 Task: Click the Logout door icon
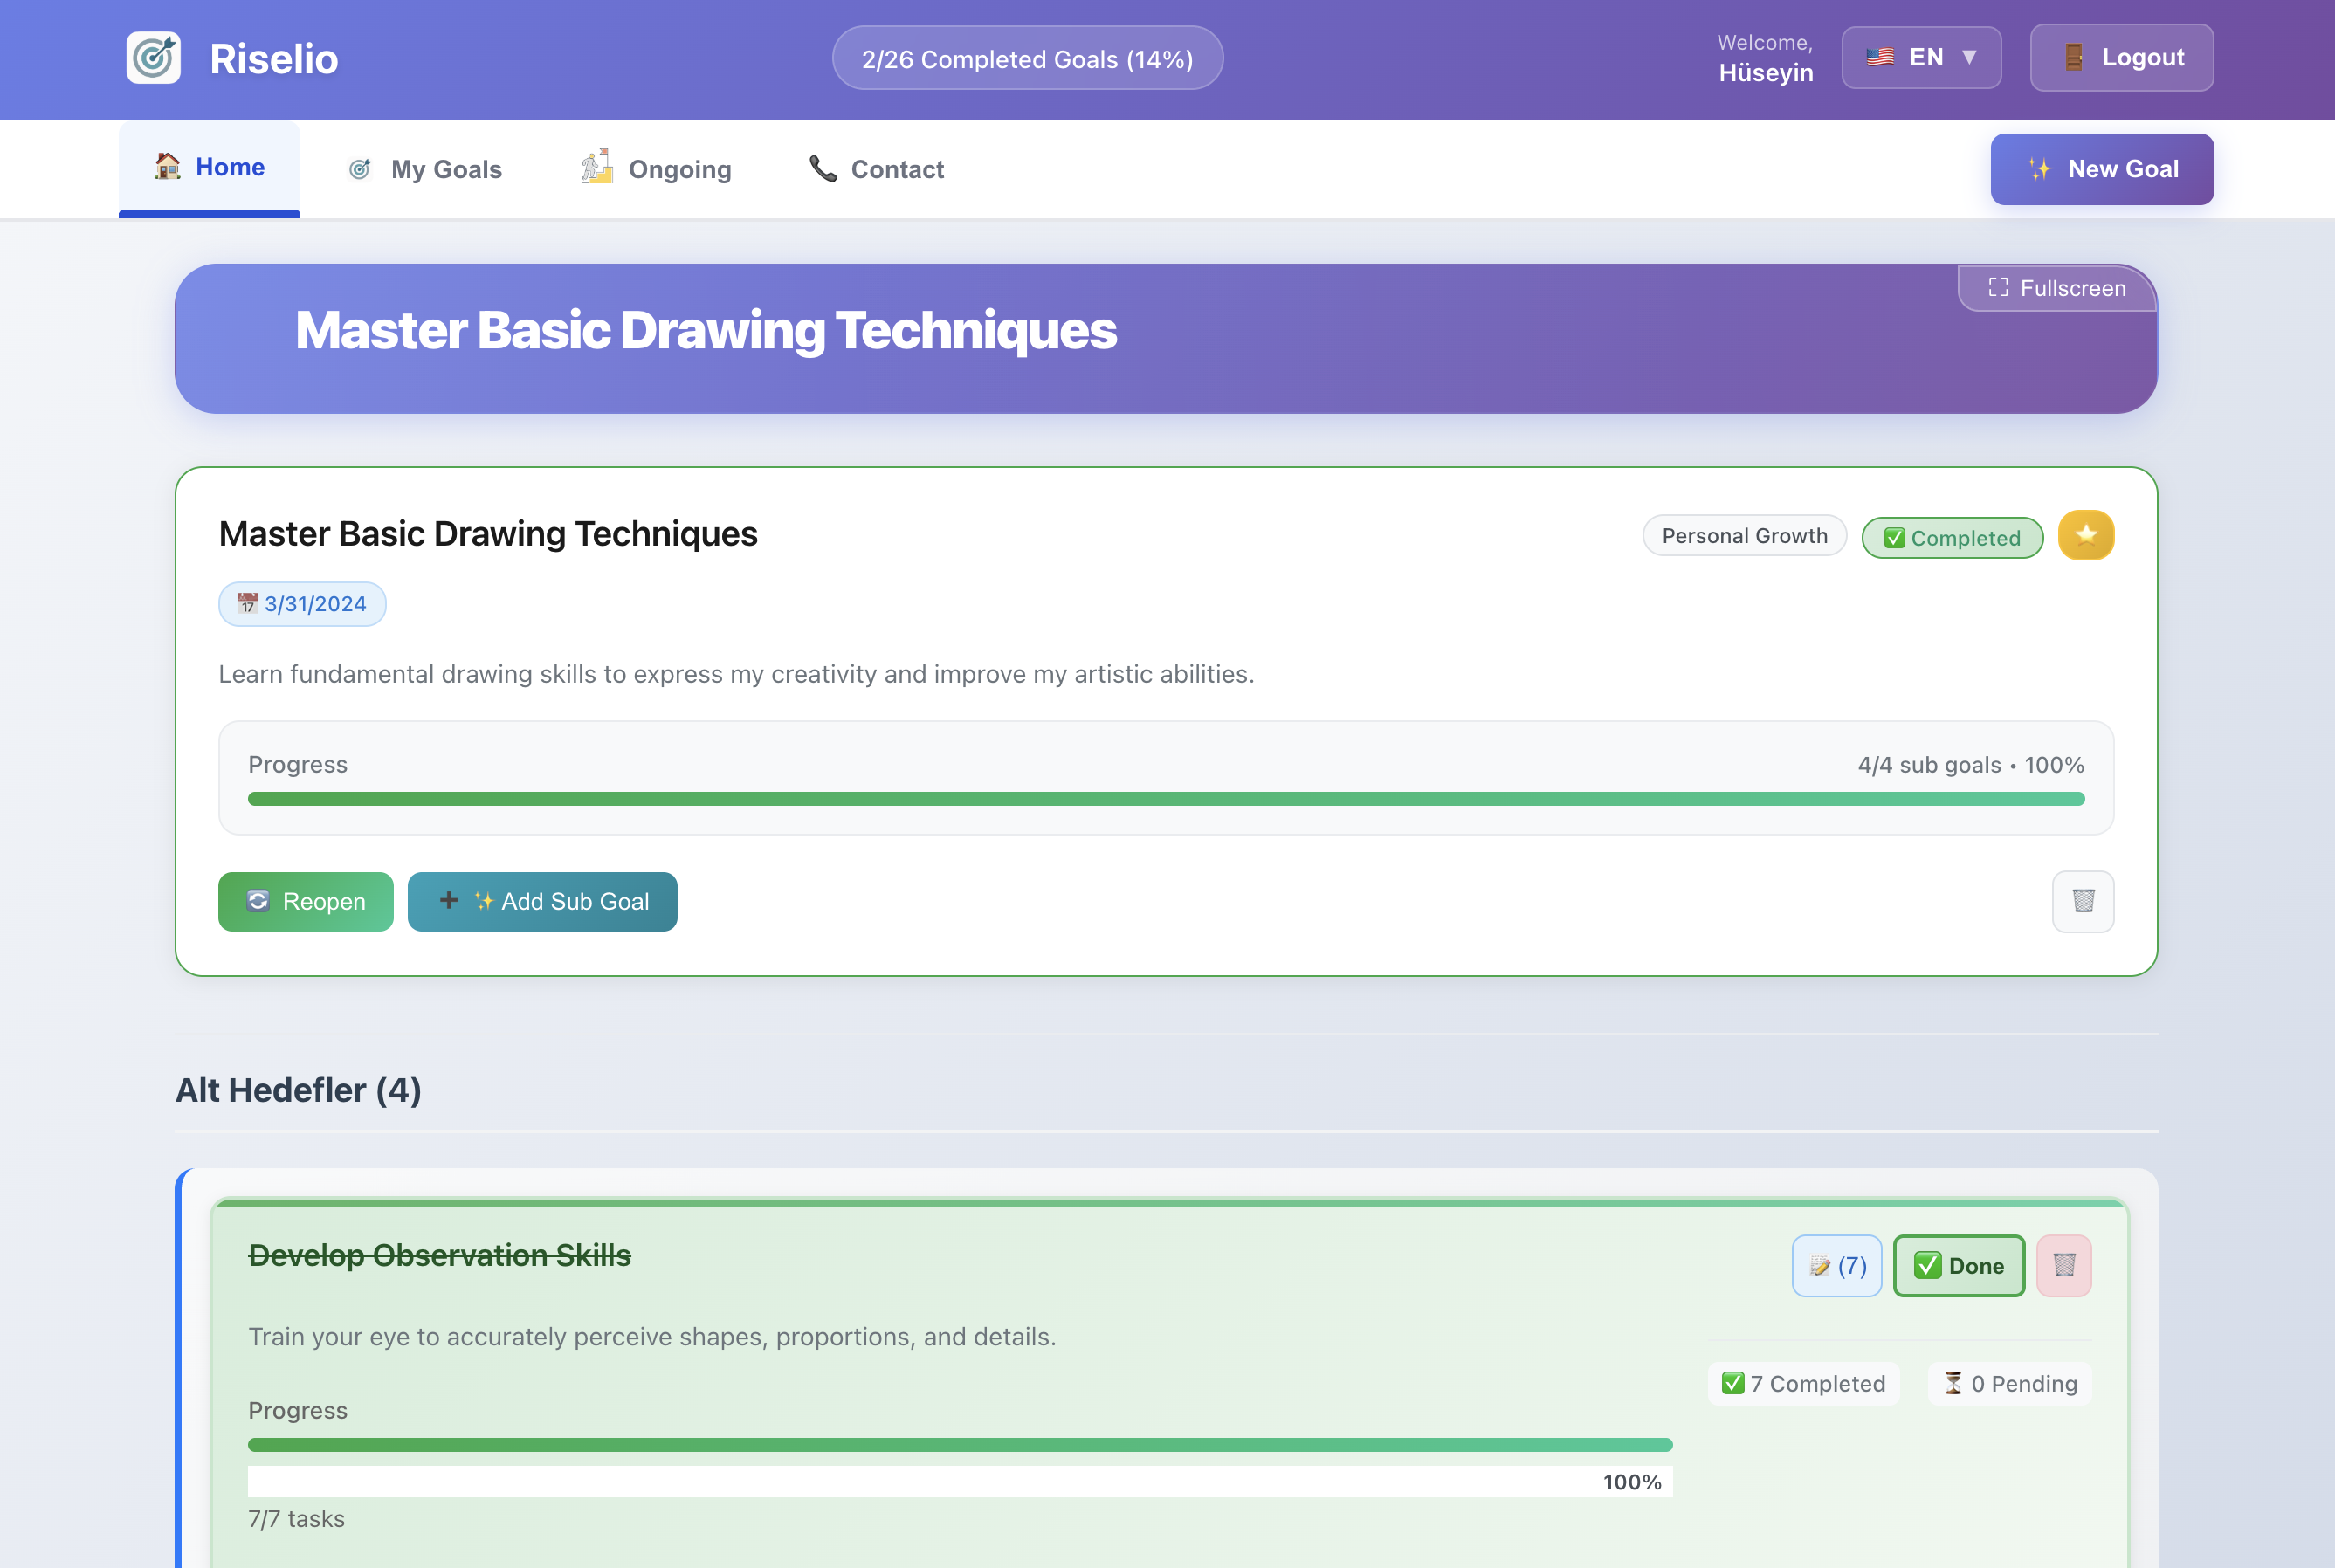coord(2073,58)
